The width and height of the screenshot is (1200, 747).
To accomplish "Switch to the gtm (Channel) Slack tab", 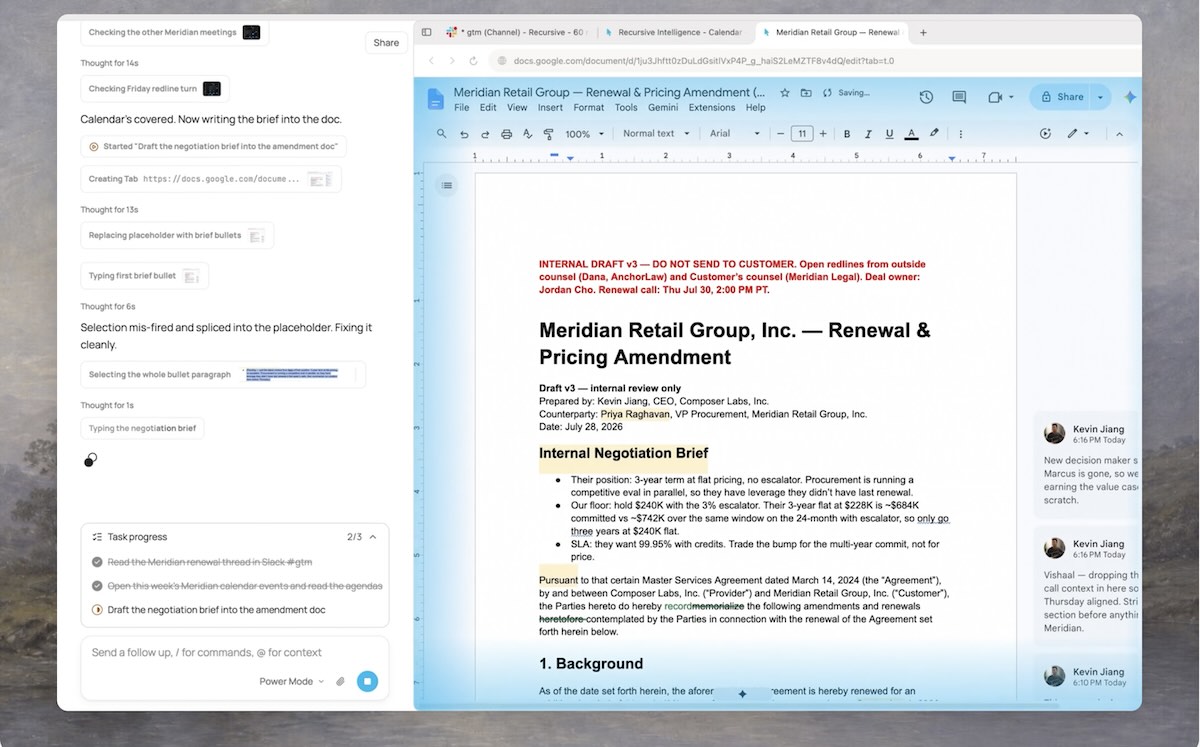I will point(518,32).
